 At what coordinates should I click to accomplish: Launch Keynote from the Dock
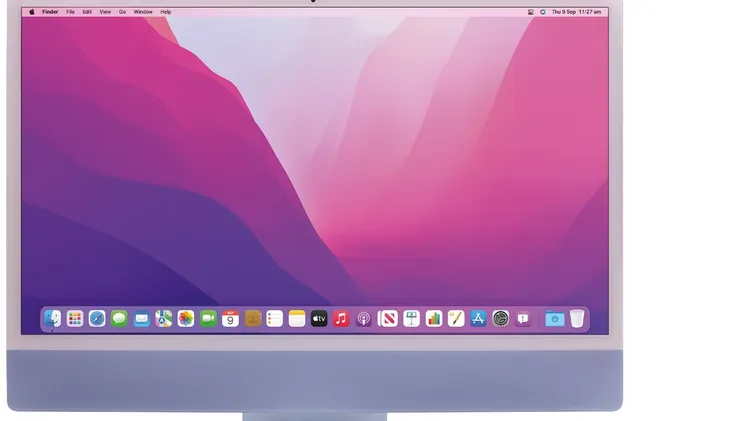(411, 318)
